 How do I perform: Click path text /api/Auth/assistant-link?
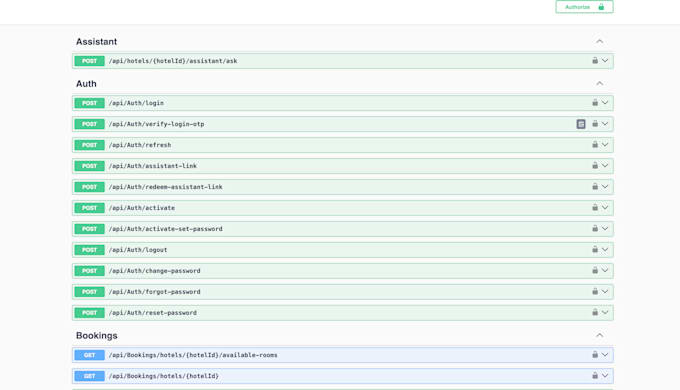pyautogui.click(x=153, y=166)
